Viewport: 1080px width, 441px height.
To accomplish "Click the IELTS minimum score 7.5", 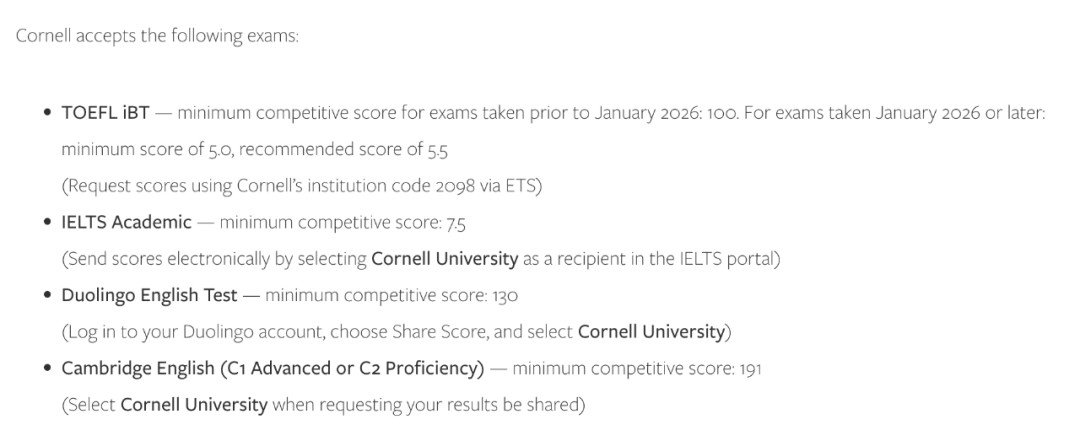I will point(455,222).
